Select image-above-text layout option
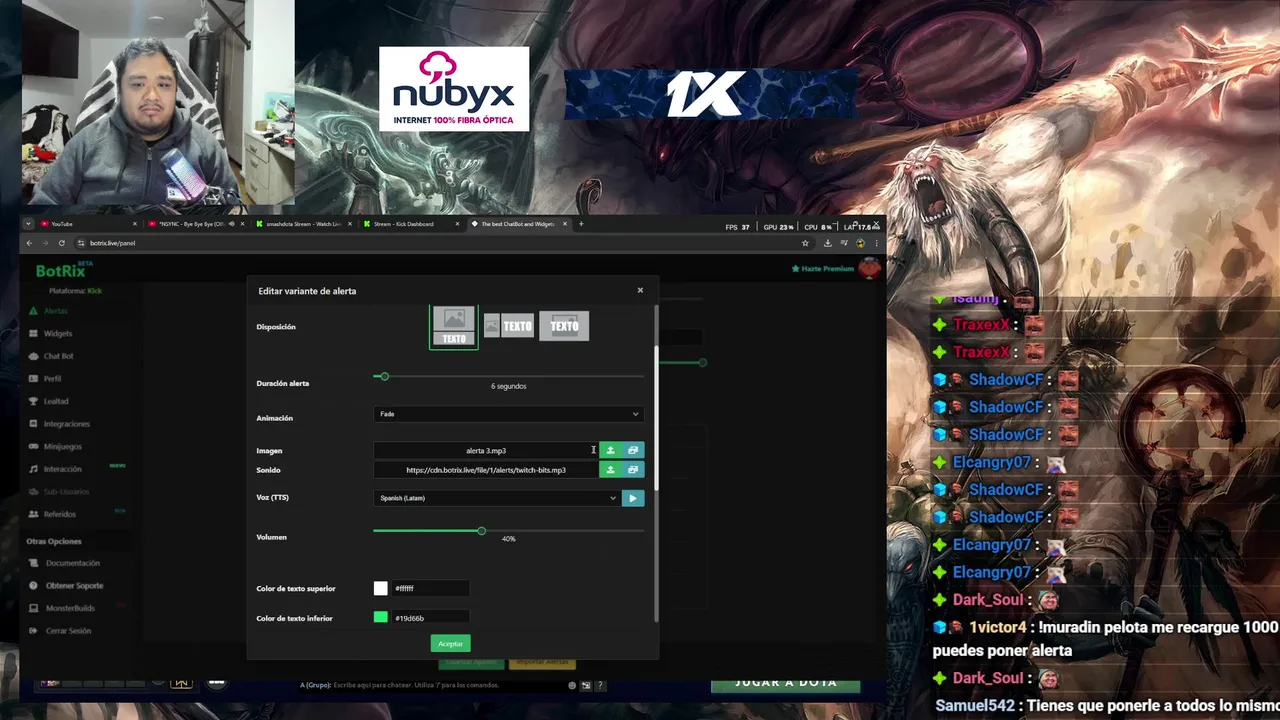1280x720 pixels. [454, 327]
